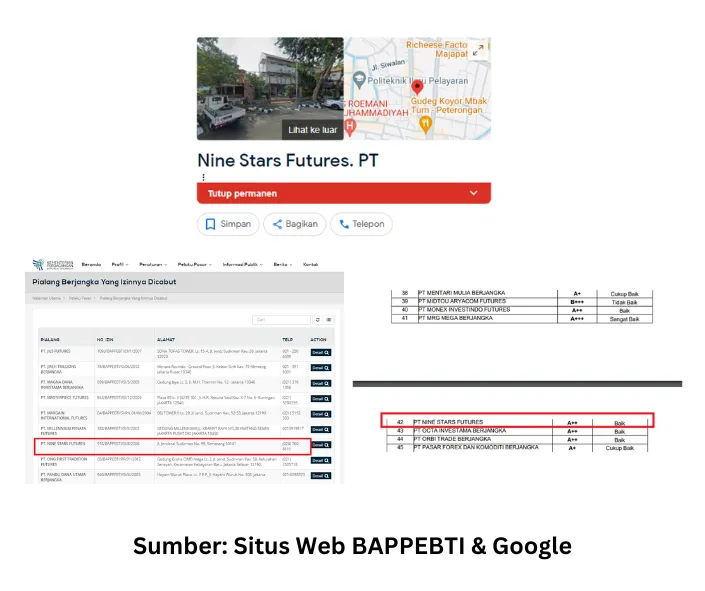
Task: Click the Pelaku Pasar breadcrumb link
Action: pyautogui.click(x=80, y=298)
